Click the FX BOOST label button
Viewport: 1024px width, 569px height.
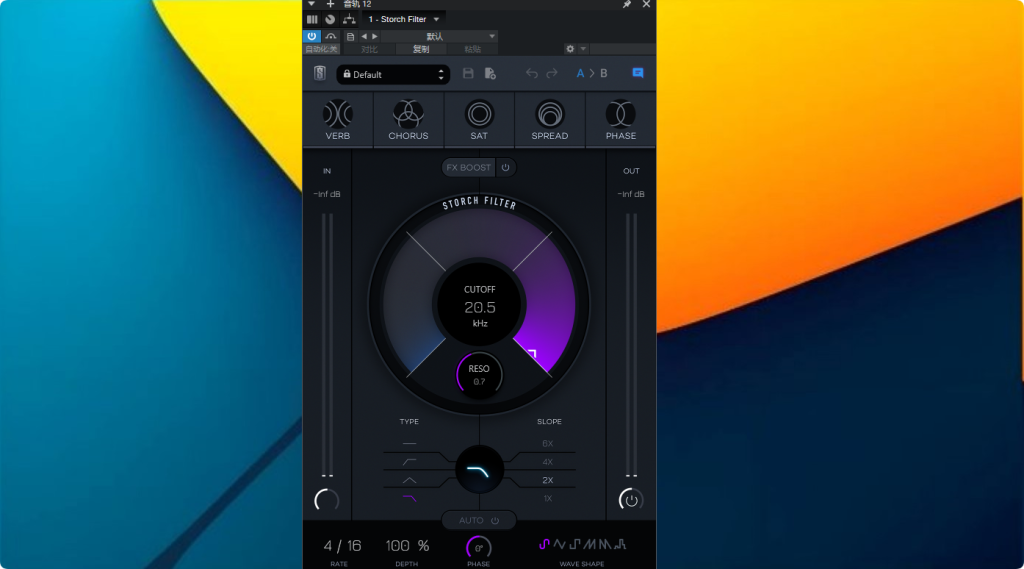pos(469,168)
